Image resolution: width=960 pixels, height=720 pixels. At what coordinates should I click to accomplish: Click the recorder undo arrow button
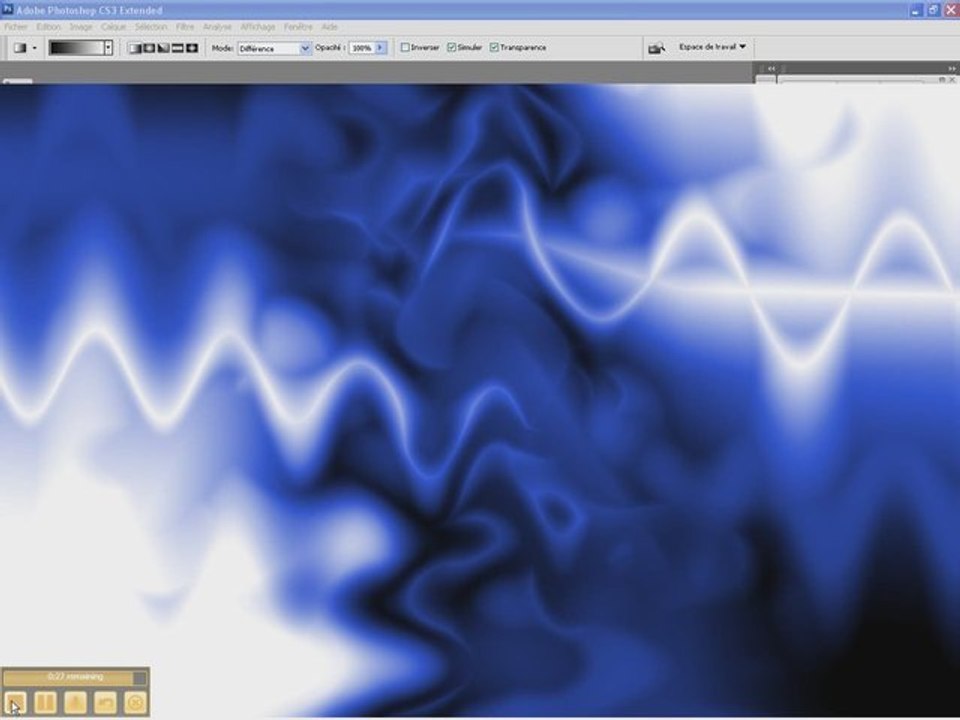tap(106, 702)
